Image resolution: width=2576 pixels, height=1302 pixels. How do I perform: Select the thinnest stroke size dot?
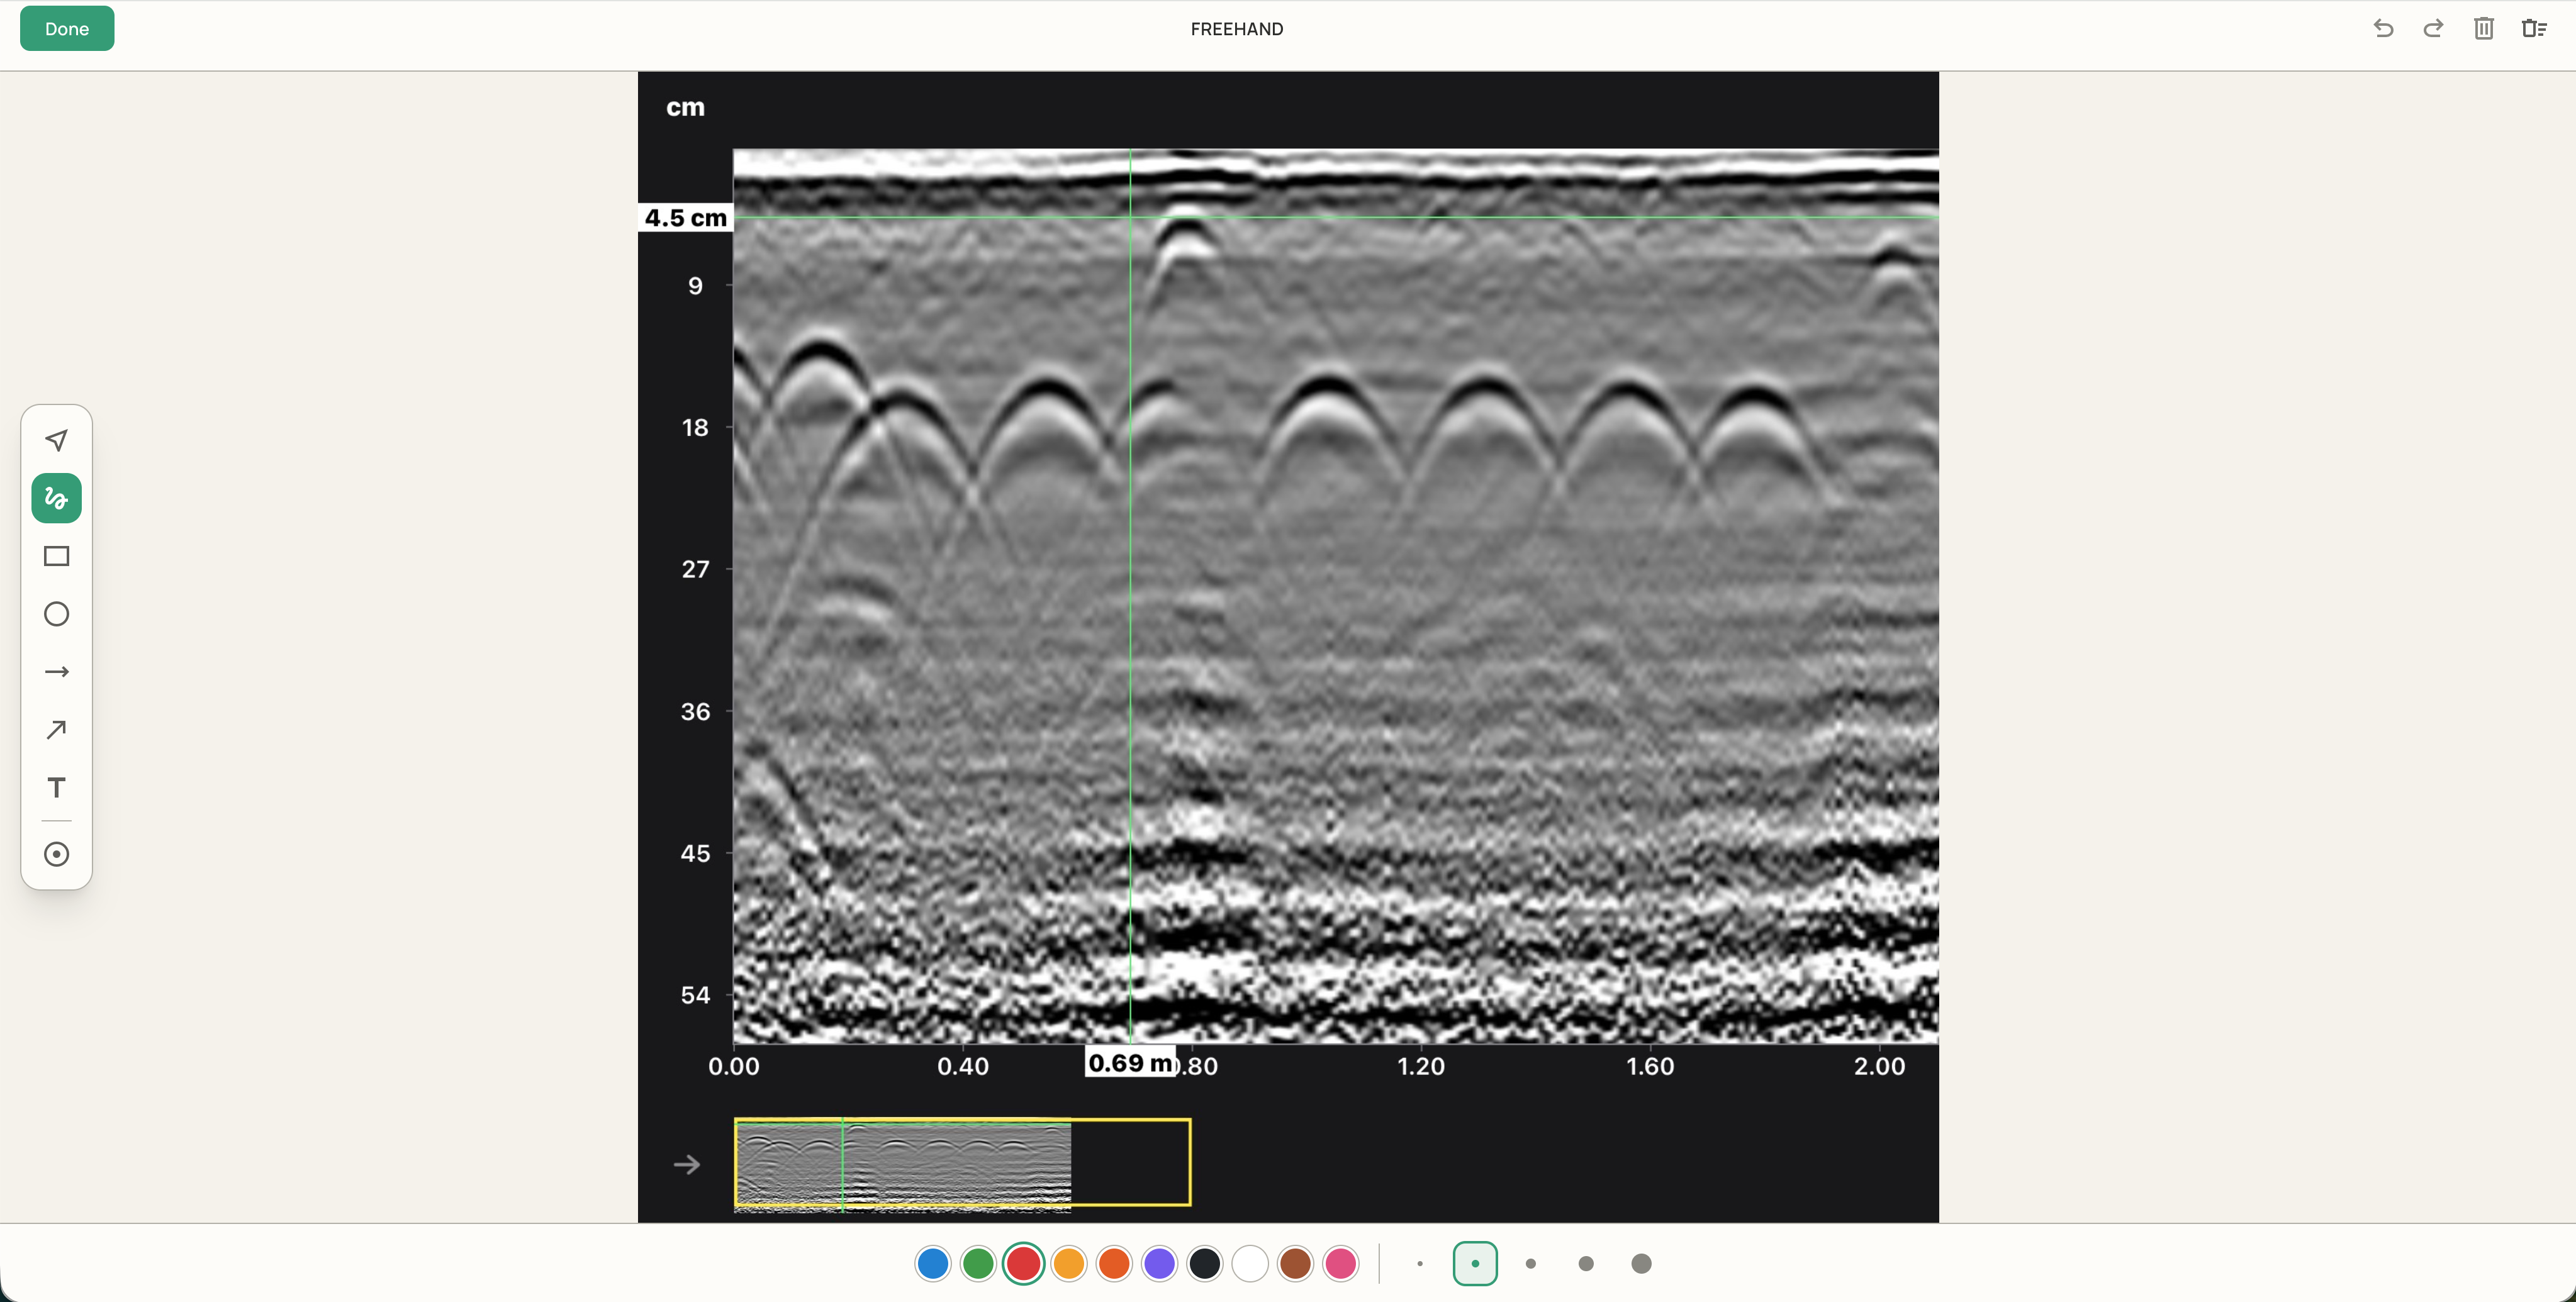coord(1420,1264)
